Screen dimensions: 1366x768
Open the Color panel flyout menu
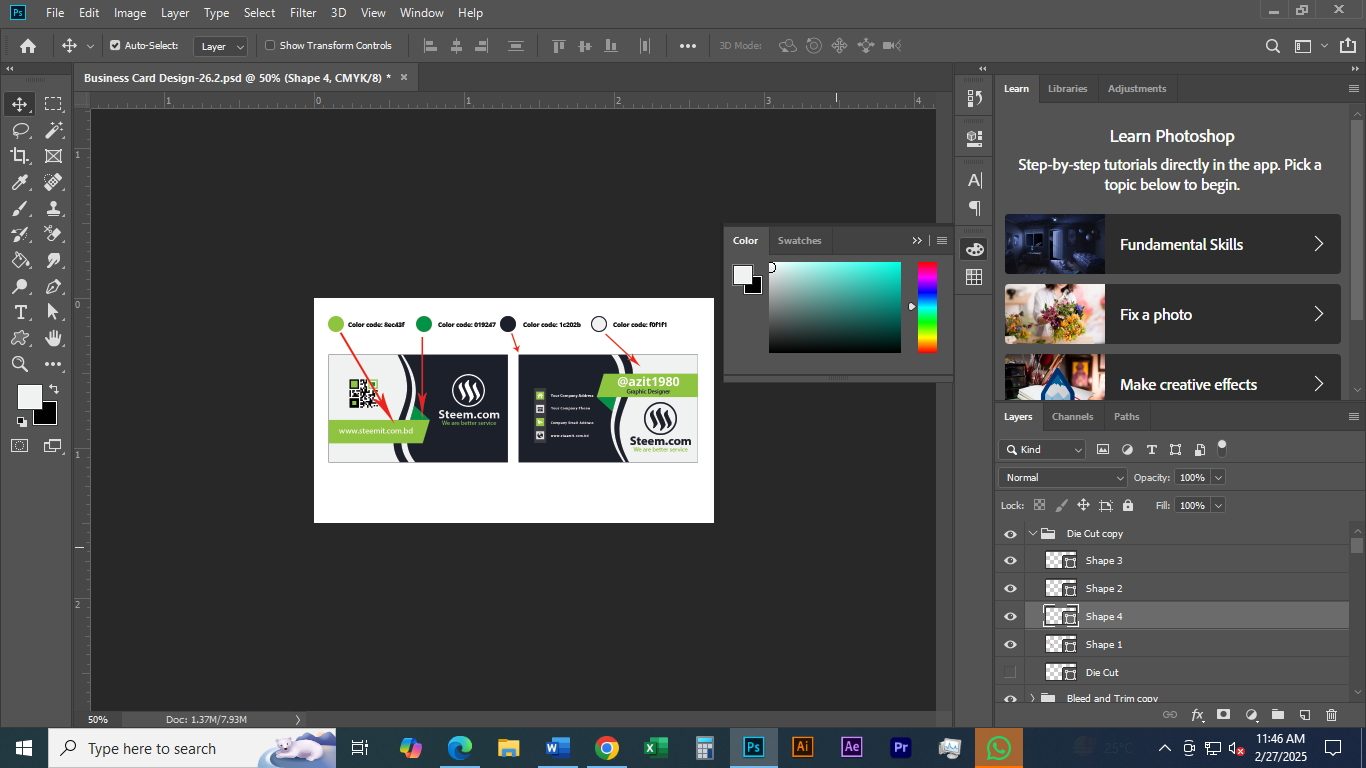942,241
